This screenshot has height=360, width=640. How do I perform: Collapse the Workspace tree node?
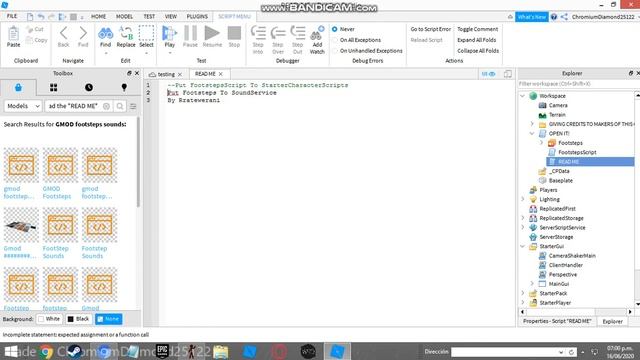point(523,96)
